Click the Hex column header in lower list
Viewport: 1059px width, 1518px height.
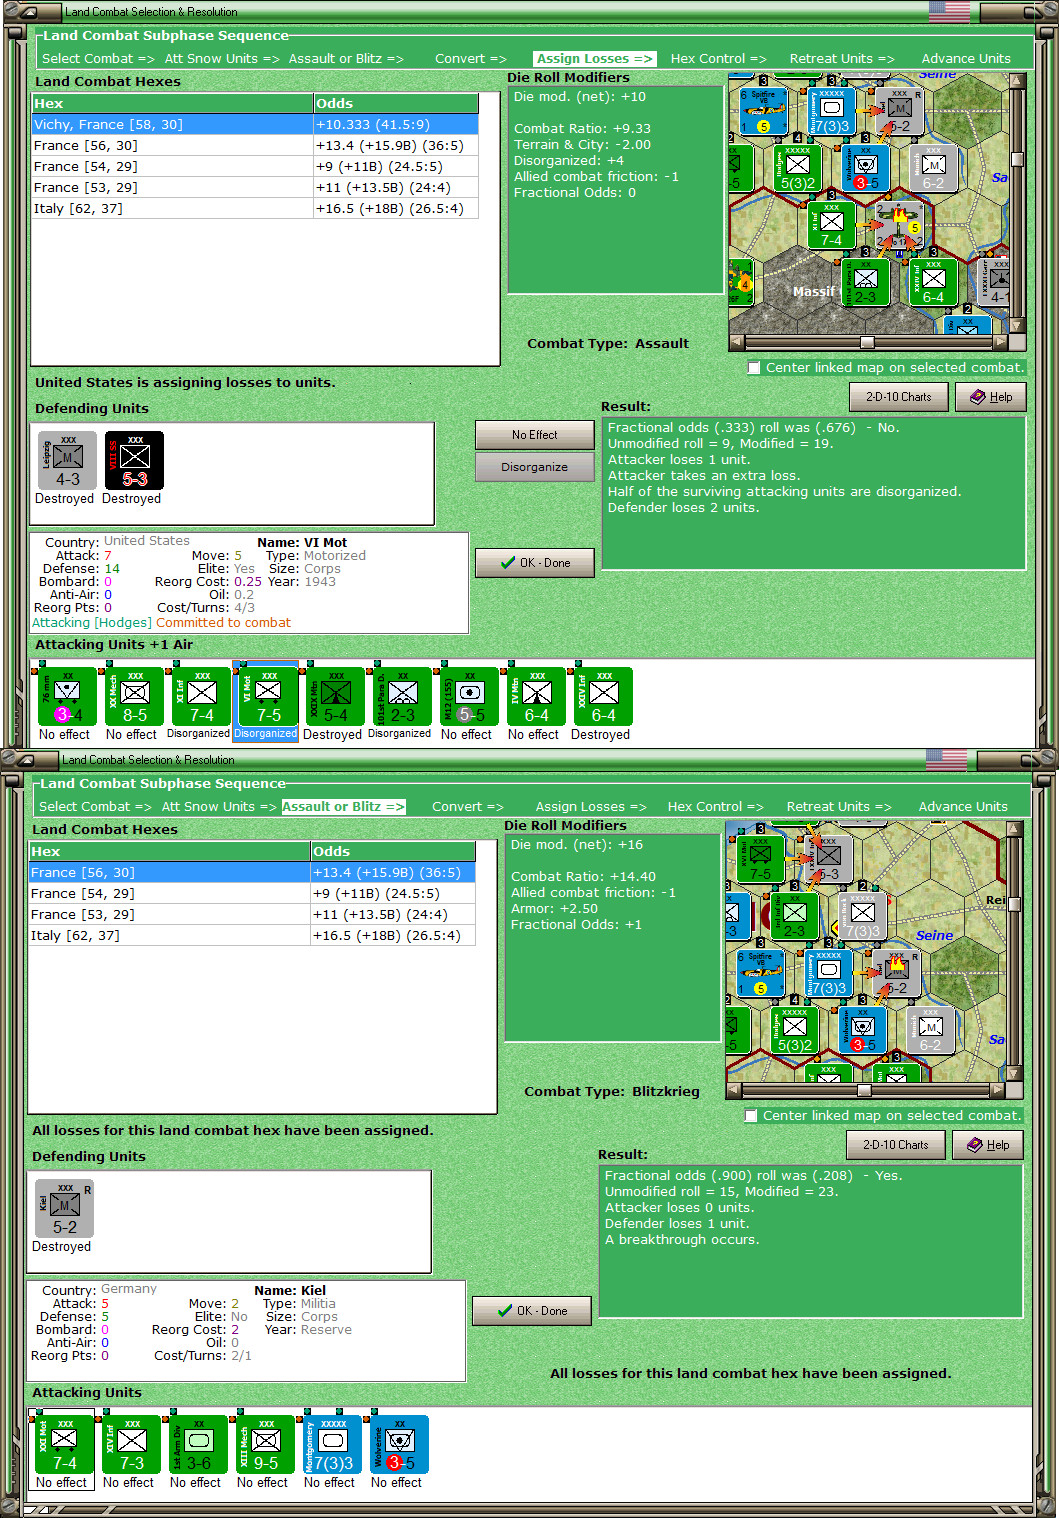tap(169, 851)
